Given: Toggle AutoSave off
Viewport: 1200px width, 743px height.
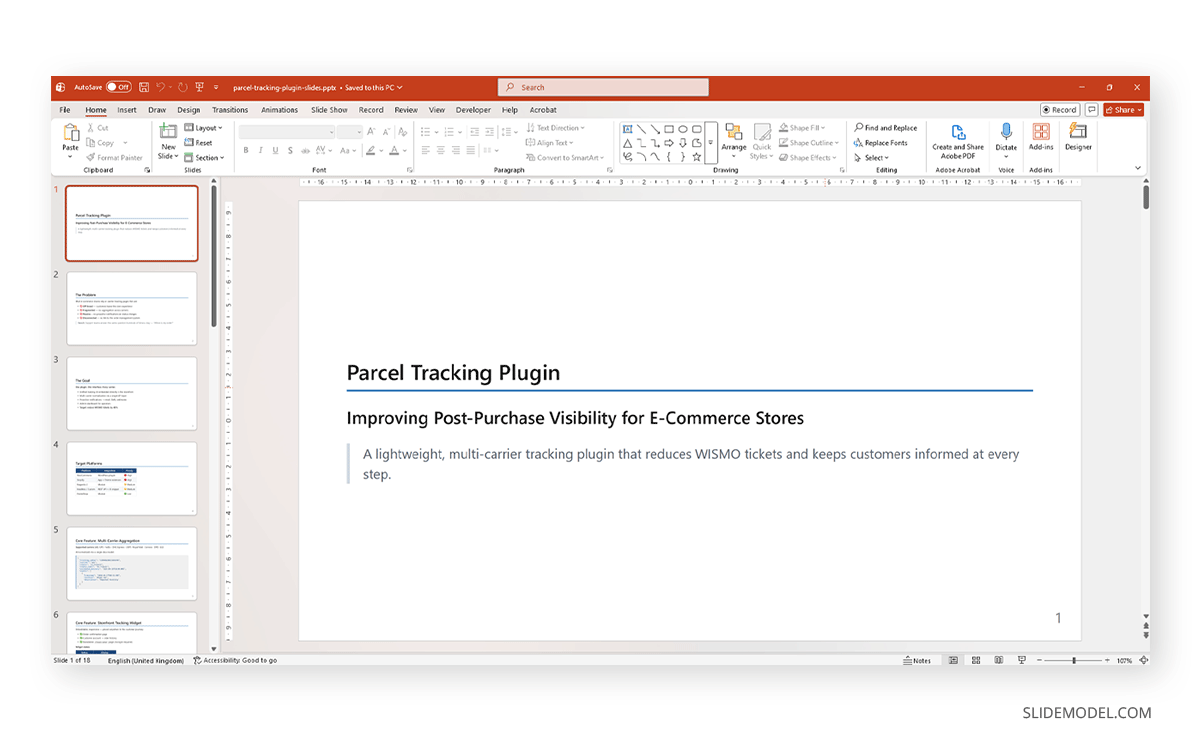Looking at the screenshot, I should (118, 87).
